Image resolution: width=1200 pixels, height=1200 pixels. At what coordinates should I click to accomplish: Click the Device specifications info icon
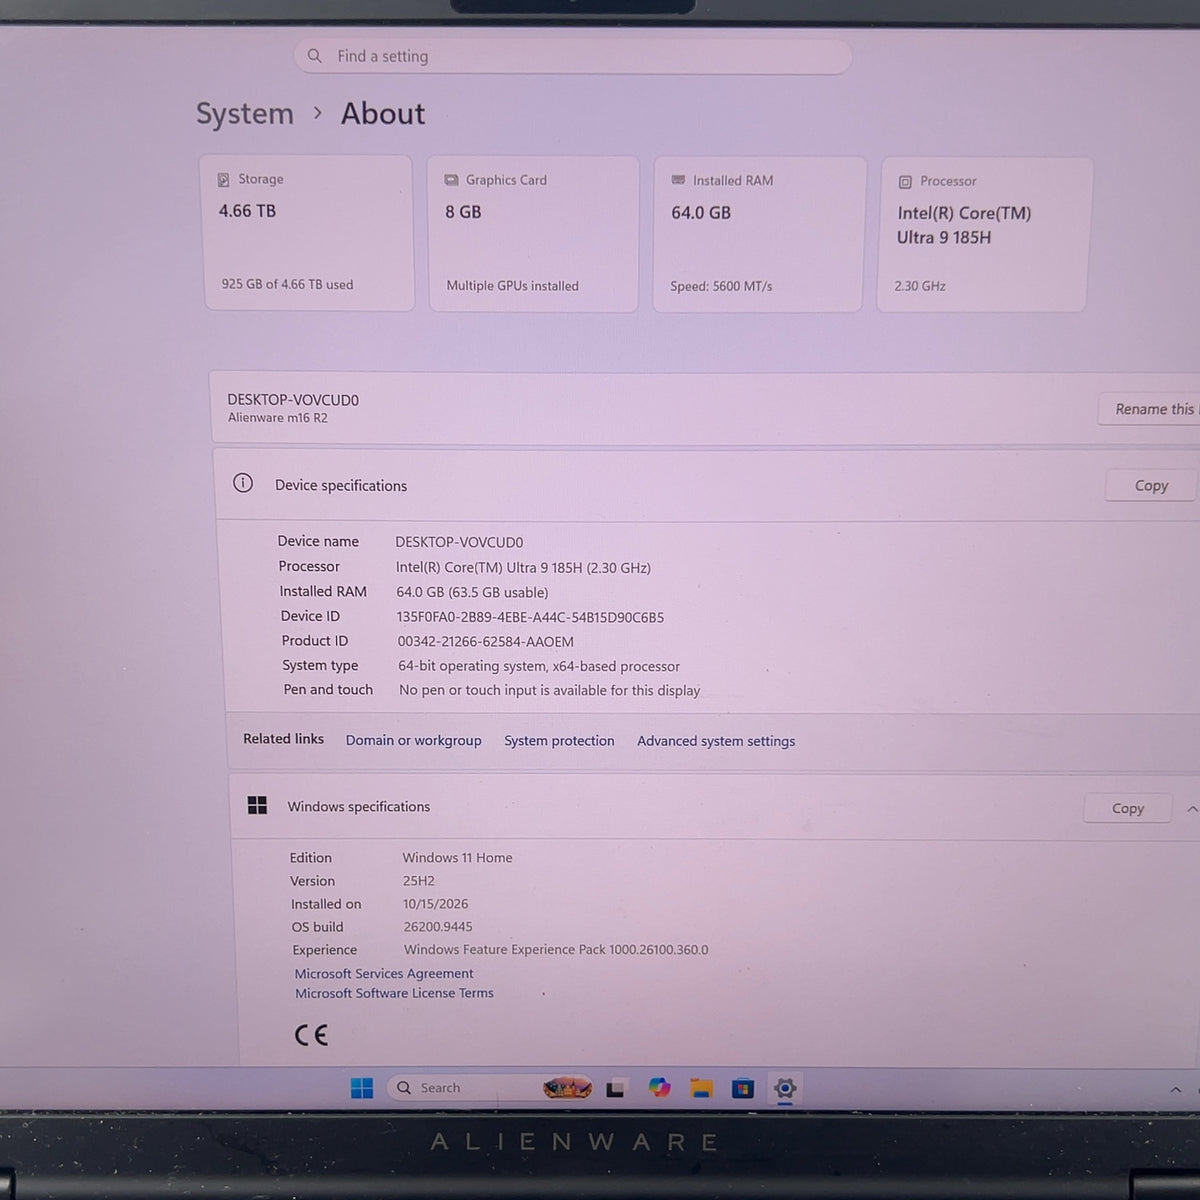coord(243,483)
